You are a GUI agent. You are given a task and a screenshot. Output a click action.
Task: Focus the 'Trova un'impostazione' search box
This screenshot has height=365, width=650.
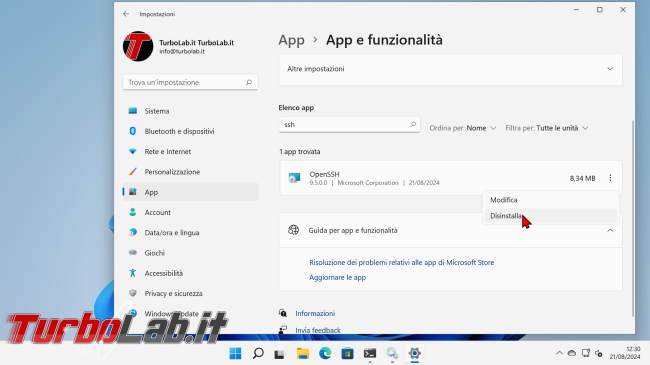coord(190,82)
